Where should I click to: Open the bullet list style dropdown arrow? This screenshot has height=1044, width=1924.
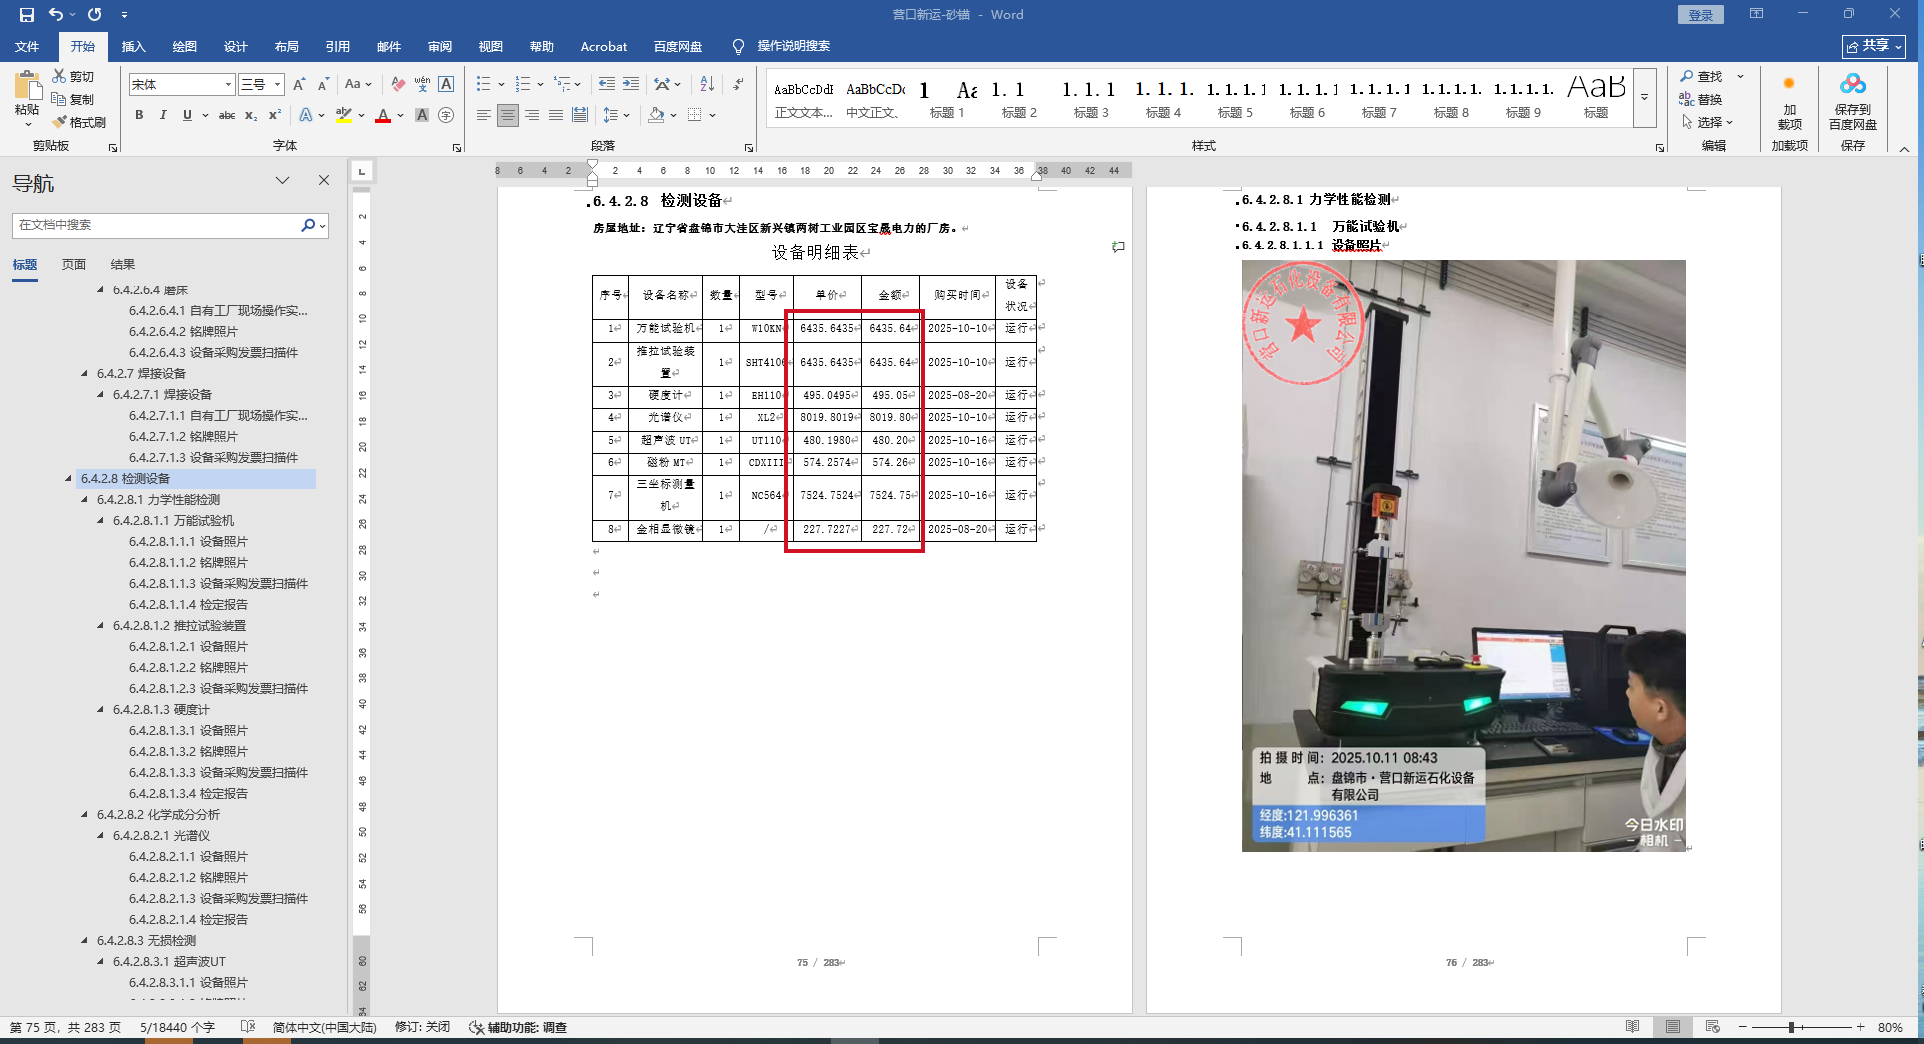click(x=500, y=85)
